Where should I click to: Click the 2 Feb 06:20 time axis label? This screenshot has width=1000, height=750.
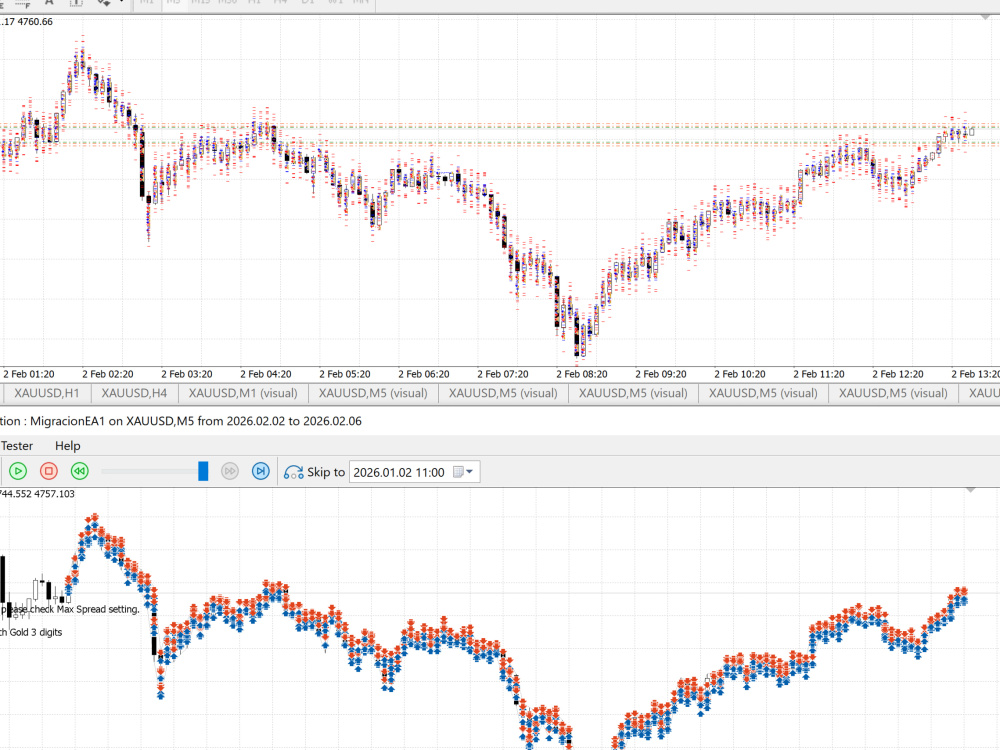click(x=424, y=374)
